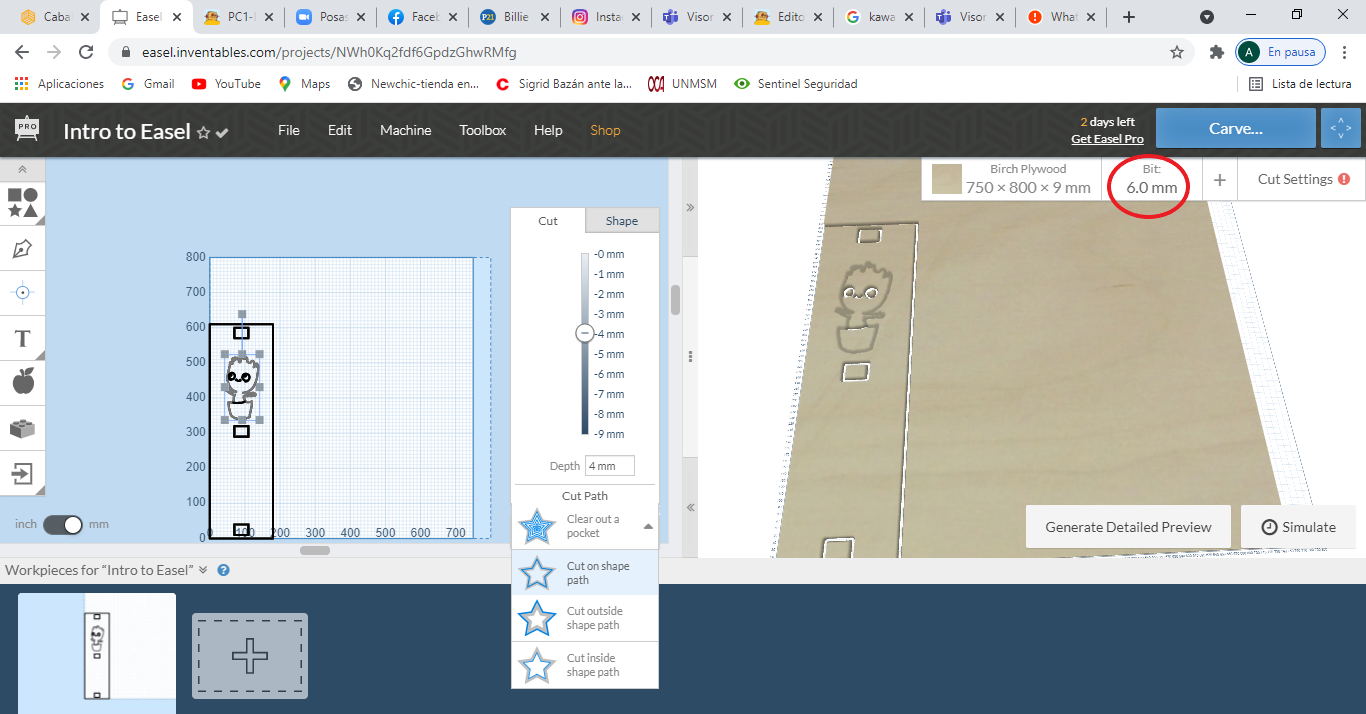Image resolution: width=1366 pixels, height=714 pixels.
Task: Bookmark this page with the star icon
Action: [x=1177, y=52]
